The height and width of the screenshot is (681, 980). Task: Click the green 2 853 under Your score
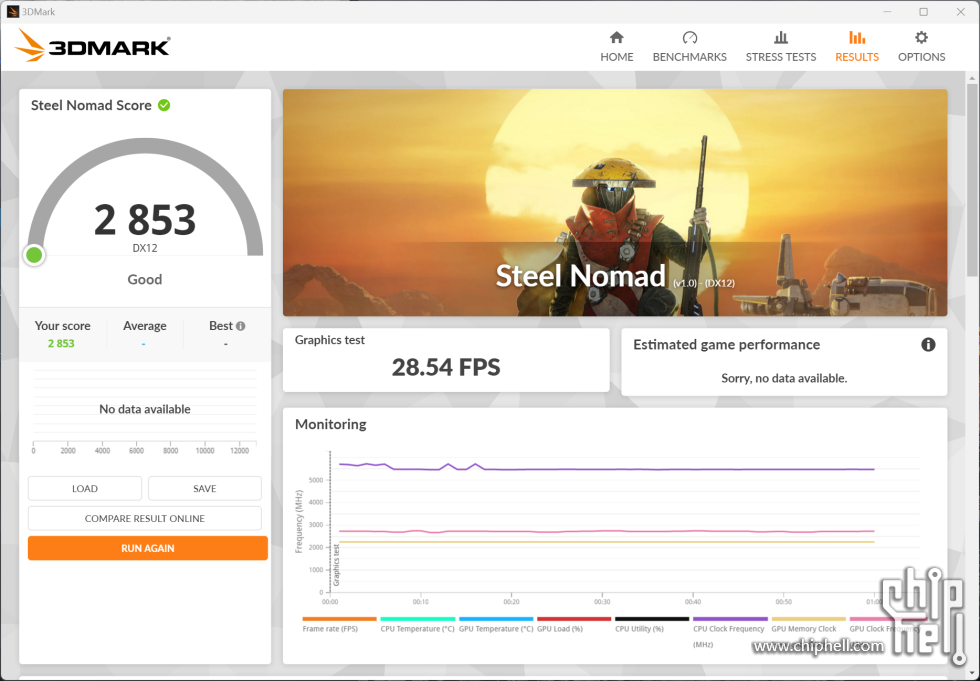click(61, 344)
